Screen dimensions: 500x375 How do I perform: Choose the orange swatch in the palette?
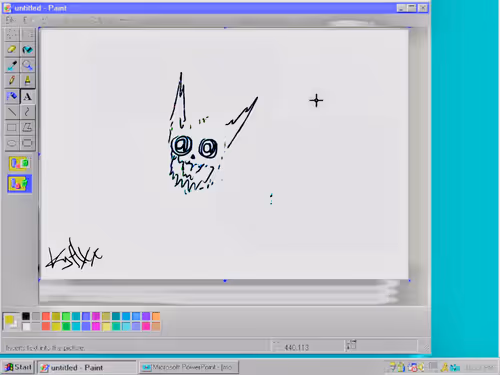tap(156, 316)
